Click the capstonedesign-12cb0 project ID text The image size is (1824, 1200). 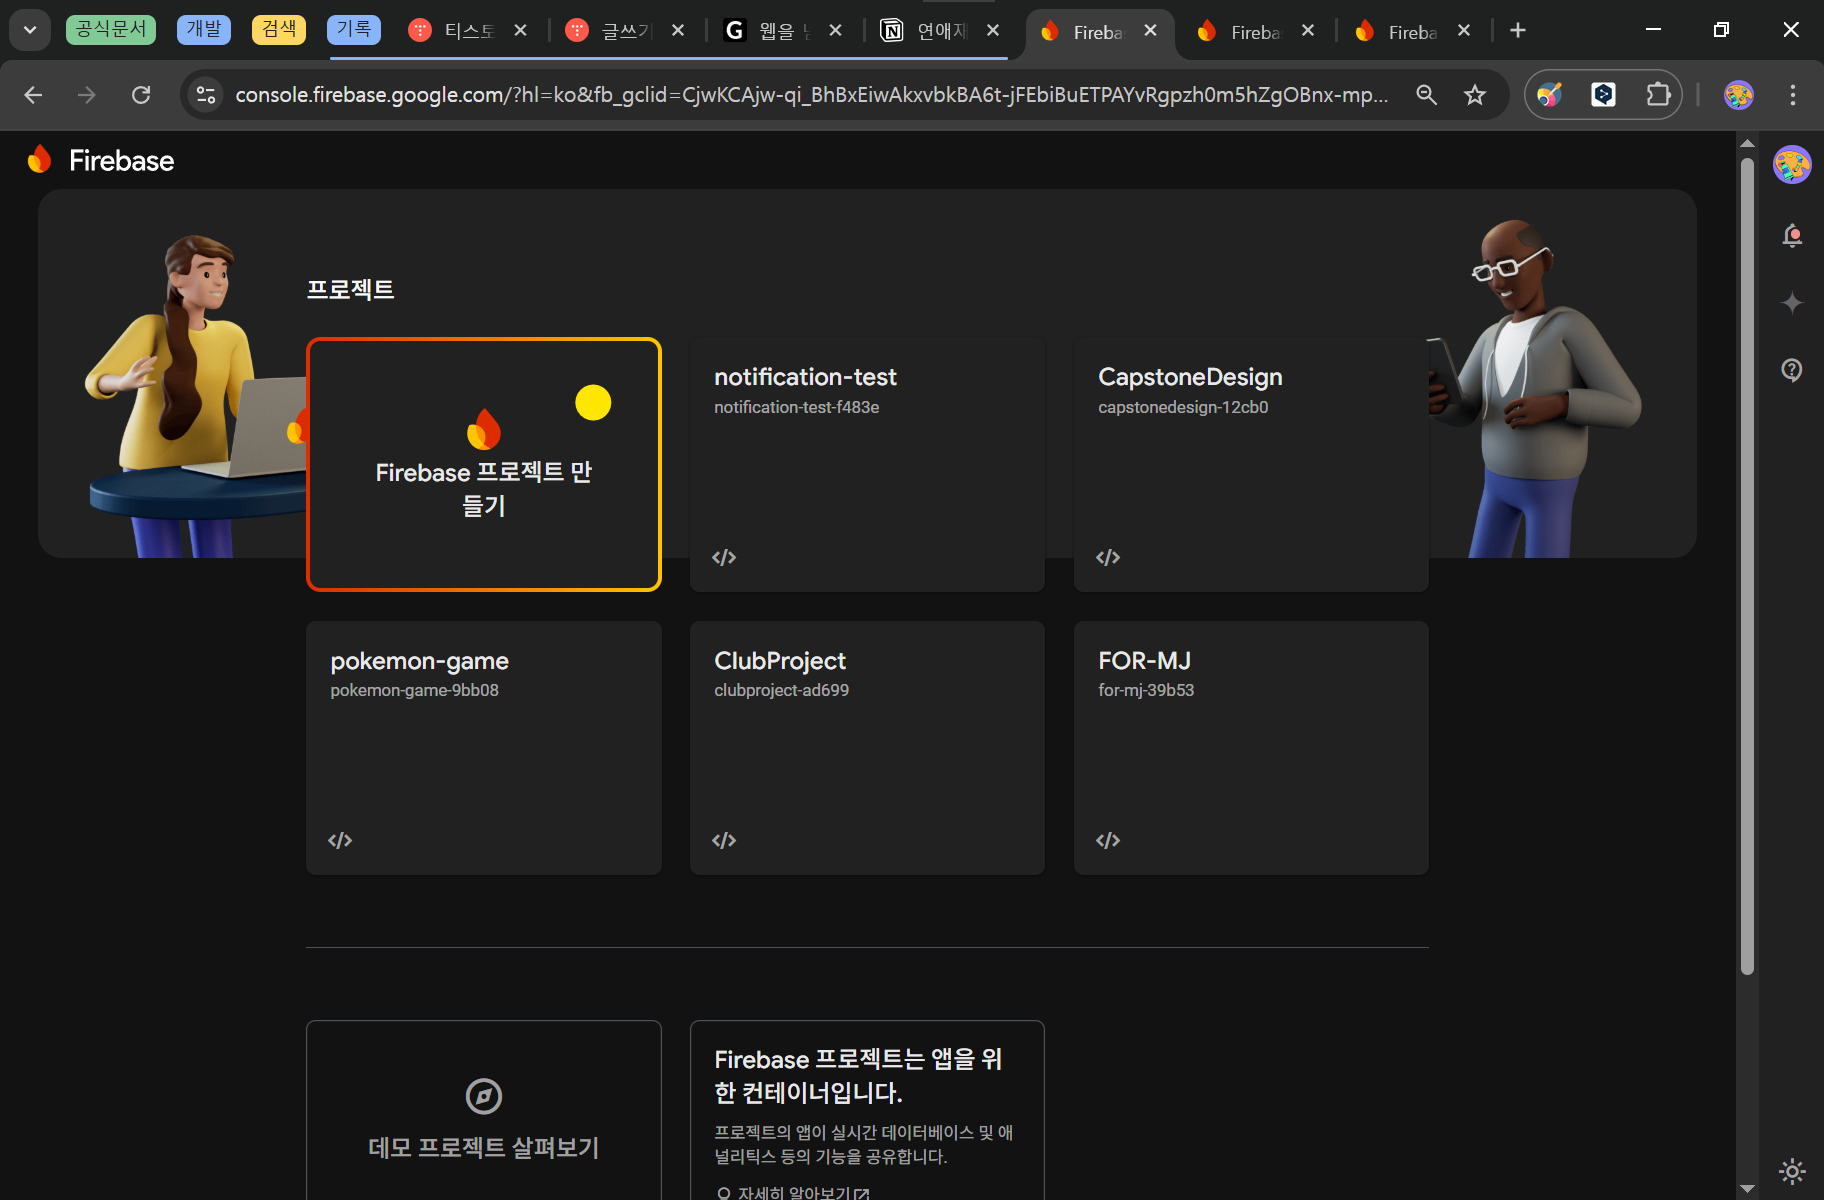[x=1183, y=407]
